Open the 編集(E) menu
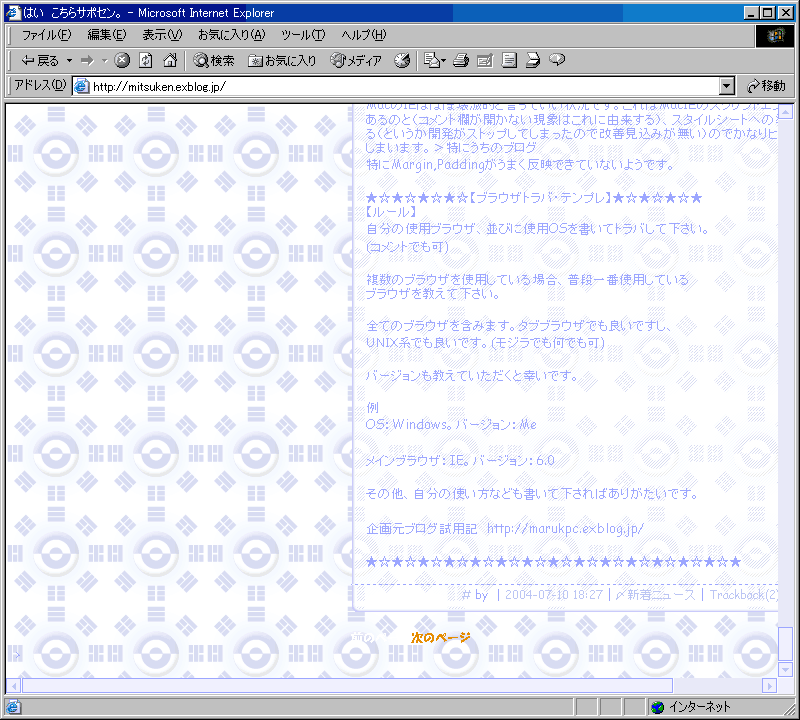Screen dimensions: 800x720 tap(107, 35)
